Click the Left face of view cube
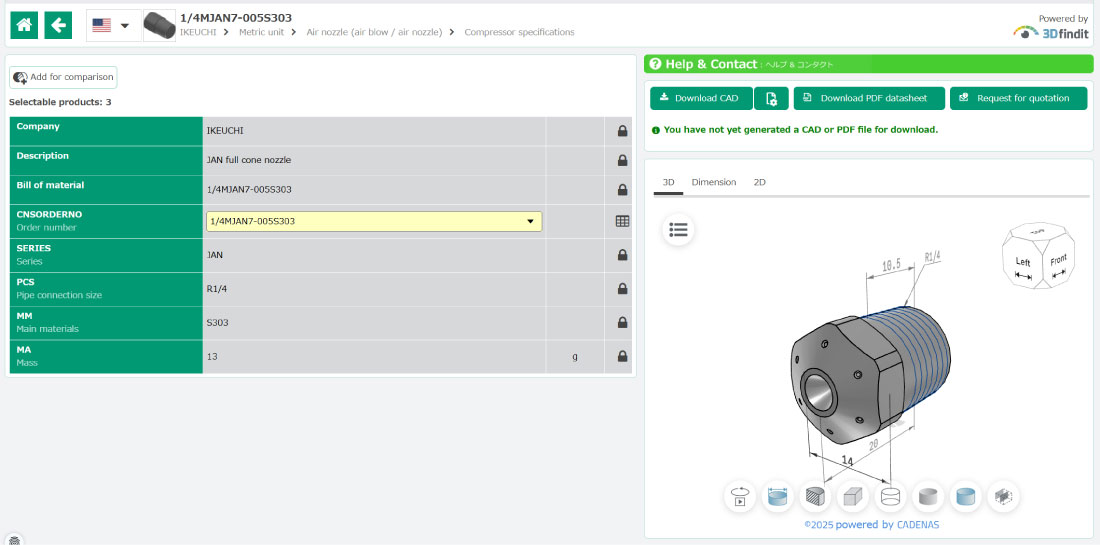 click(x=1023, y=264)
